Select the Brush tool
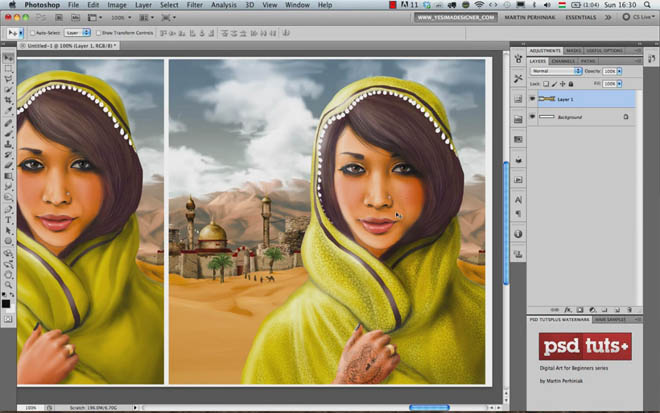 pos(8,133)
